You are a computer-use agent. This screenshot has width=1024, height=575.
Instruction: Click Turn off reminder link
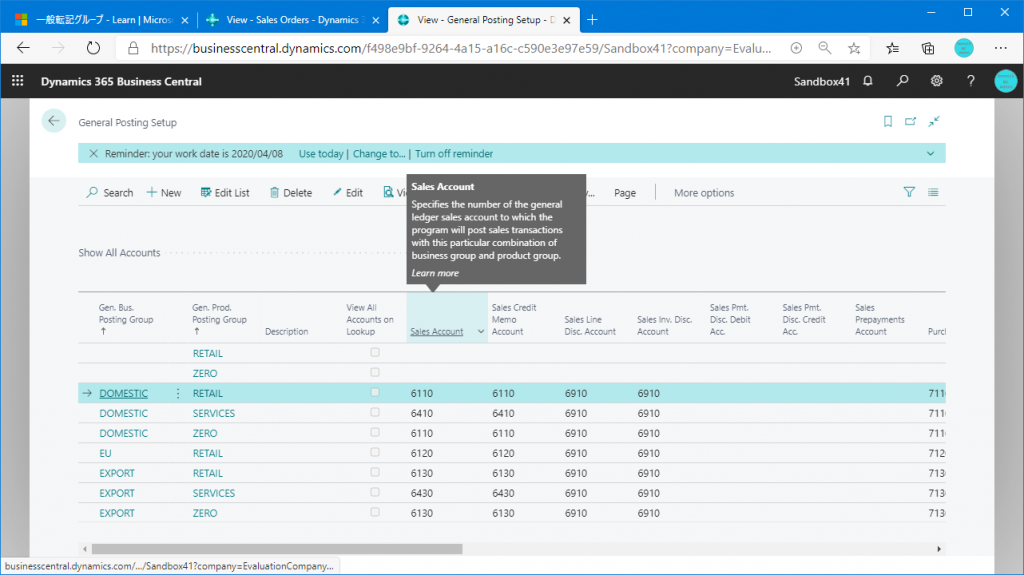454,154
